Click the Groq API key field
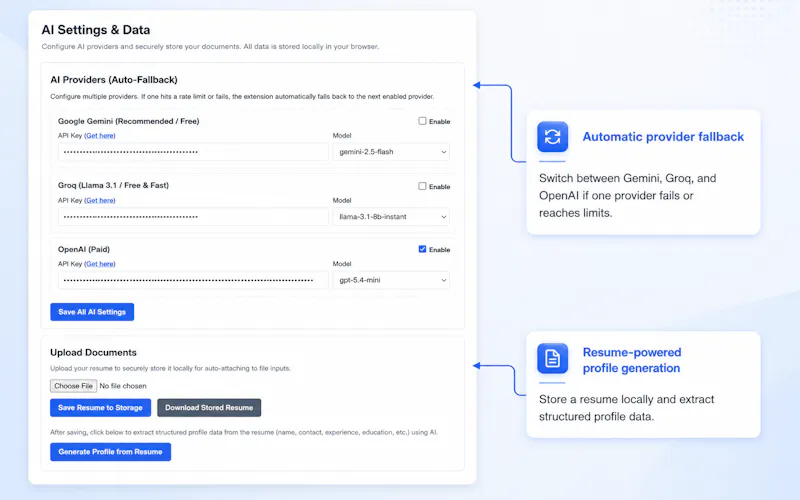Screen dimensions: 800x500 pos(193,217)
